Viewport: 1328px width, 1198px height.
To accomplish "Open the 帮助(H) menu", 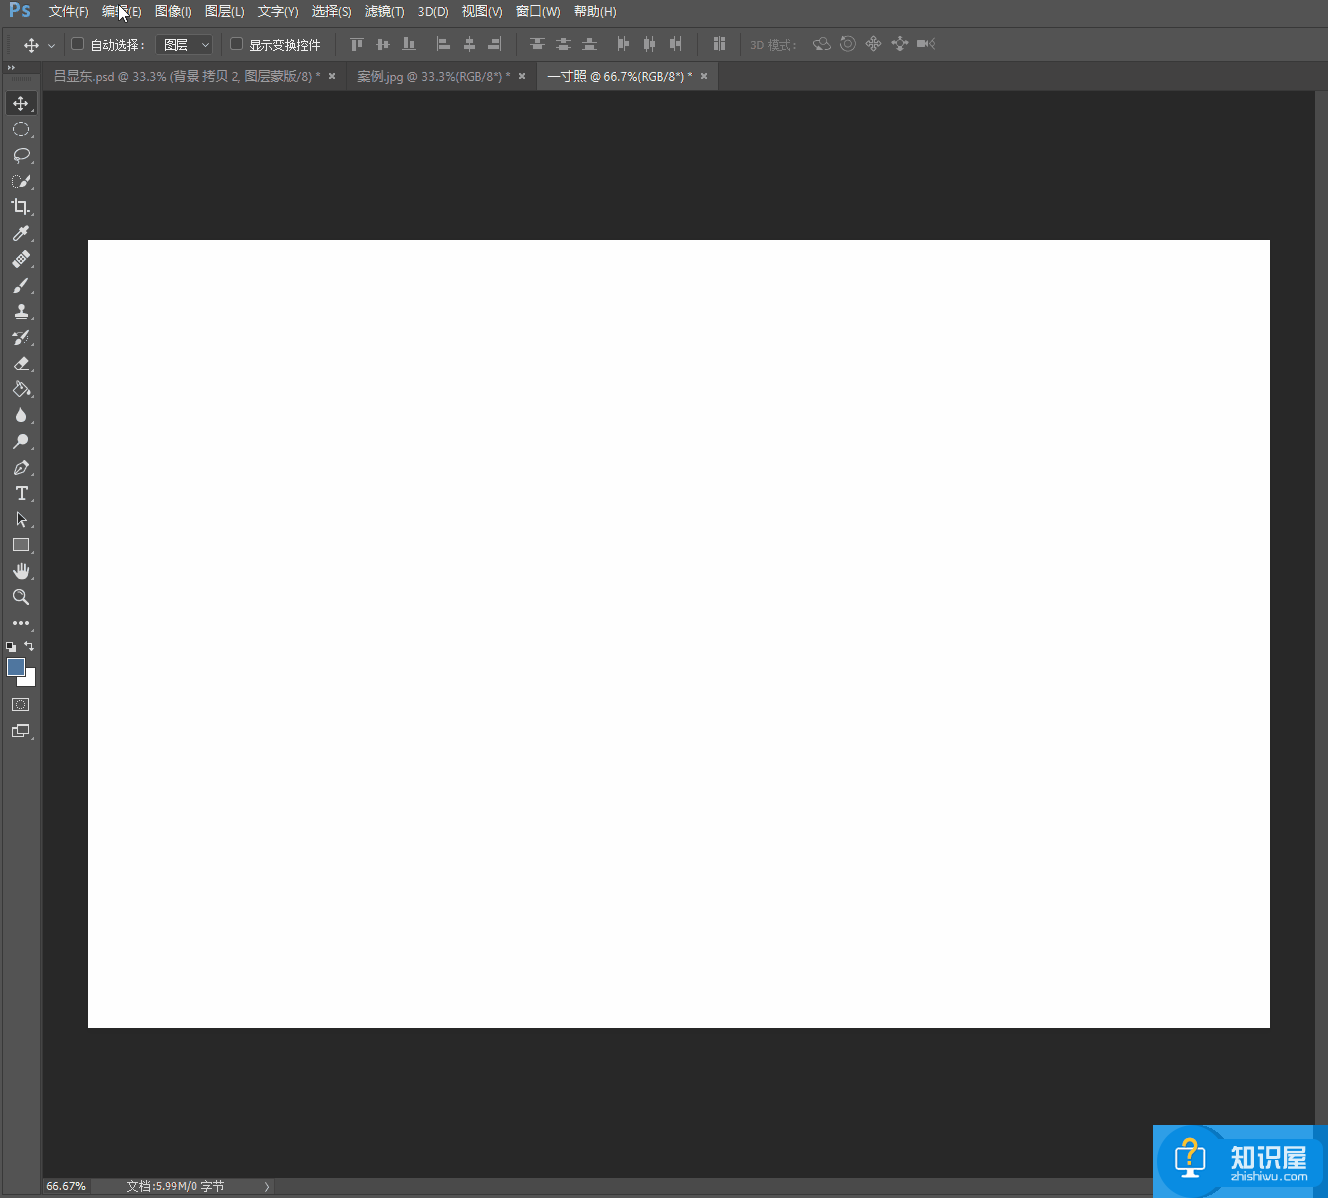I will point(595,12).
